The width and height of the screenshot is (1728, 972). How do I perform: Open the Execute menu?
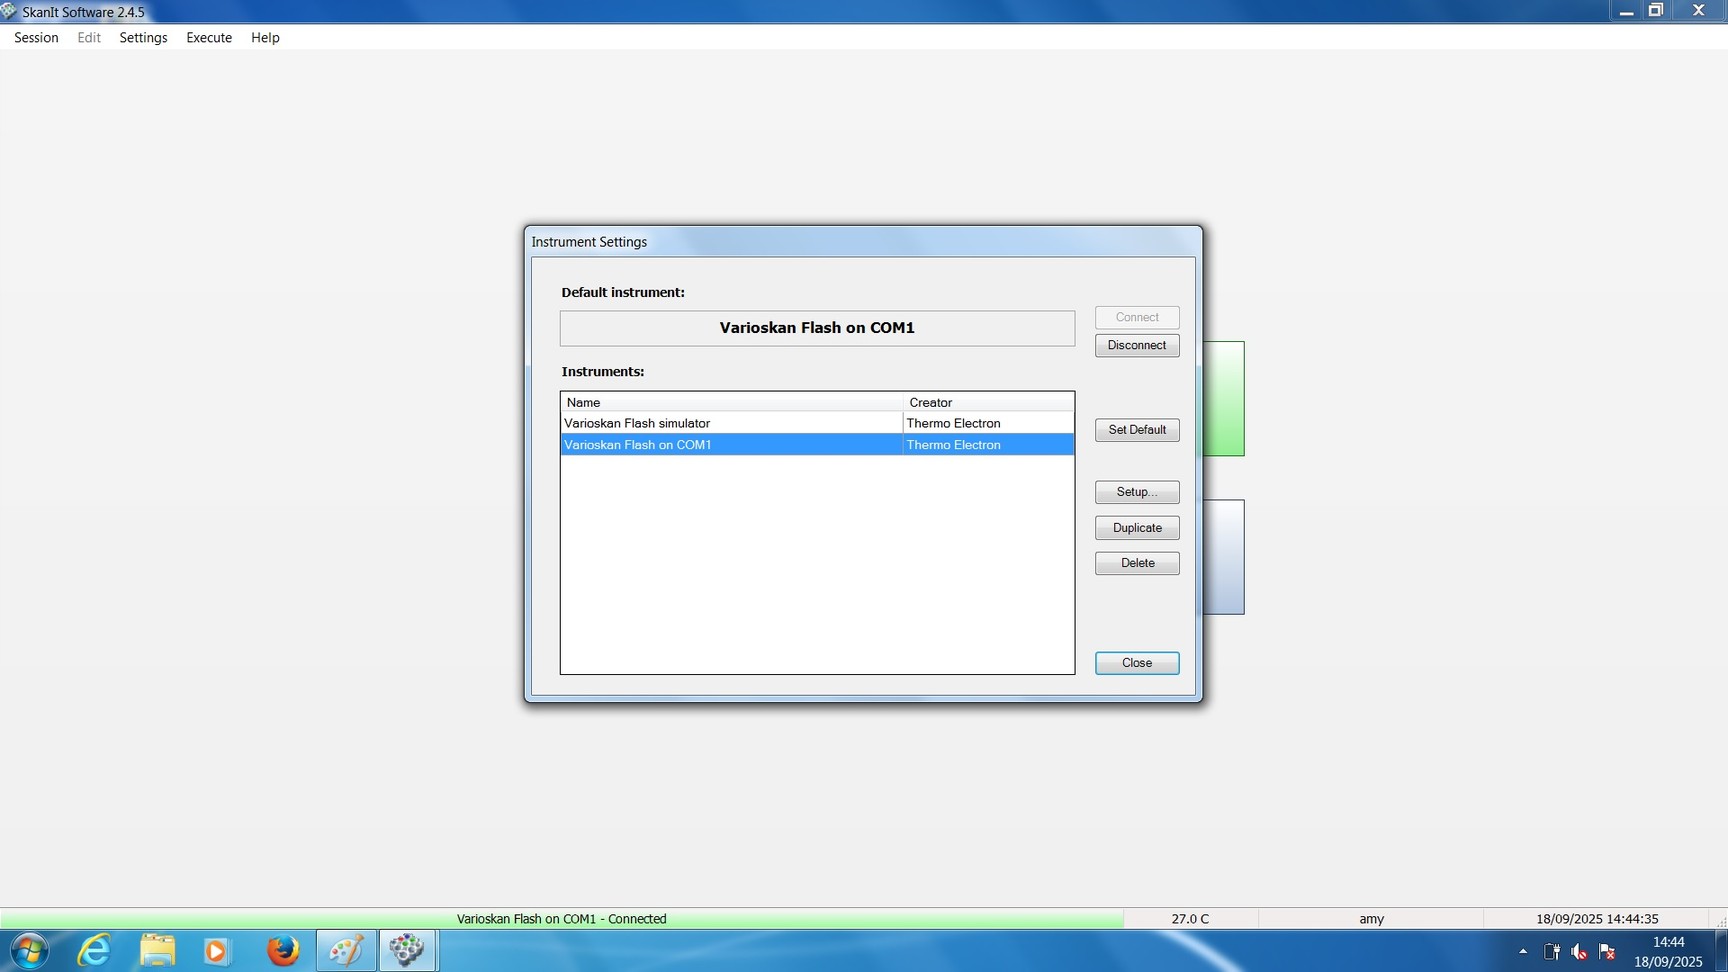tap(209, 38)
